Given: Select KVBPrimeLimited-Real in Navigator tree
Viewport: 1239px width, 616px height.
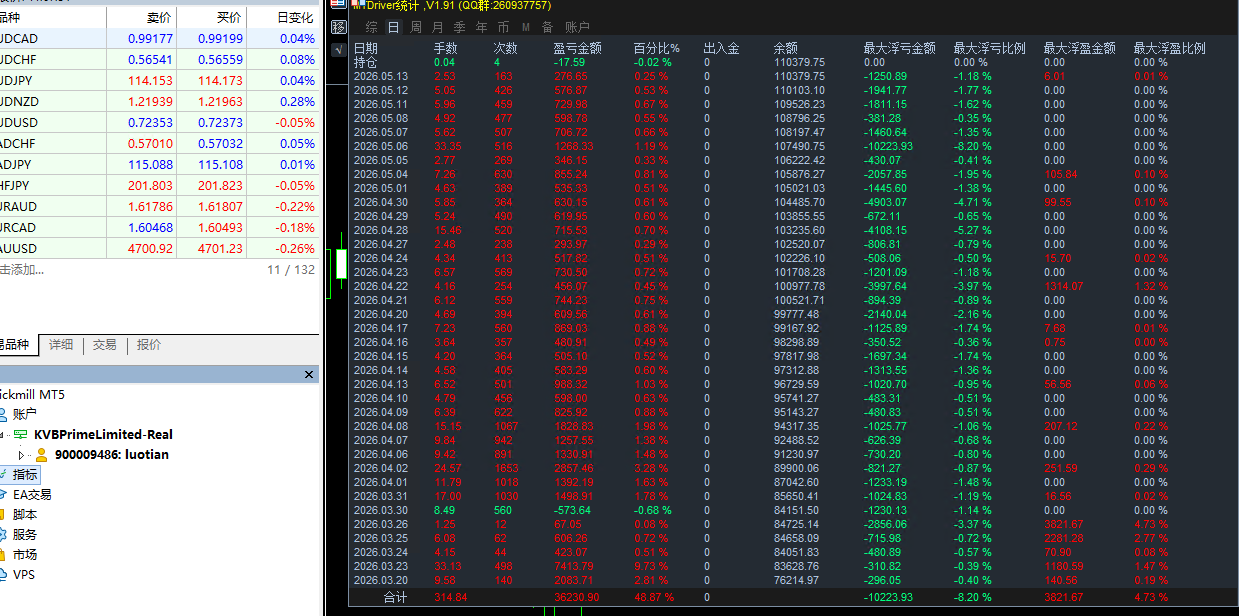Looking at the screenshot, I should point(103,434).
